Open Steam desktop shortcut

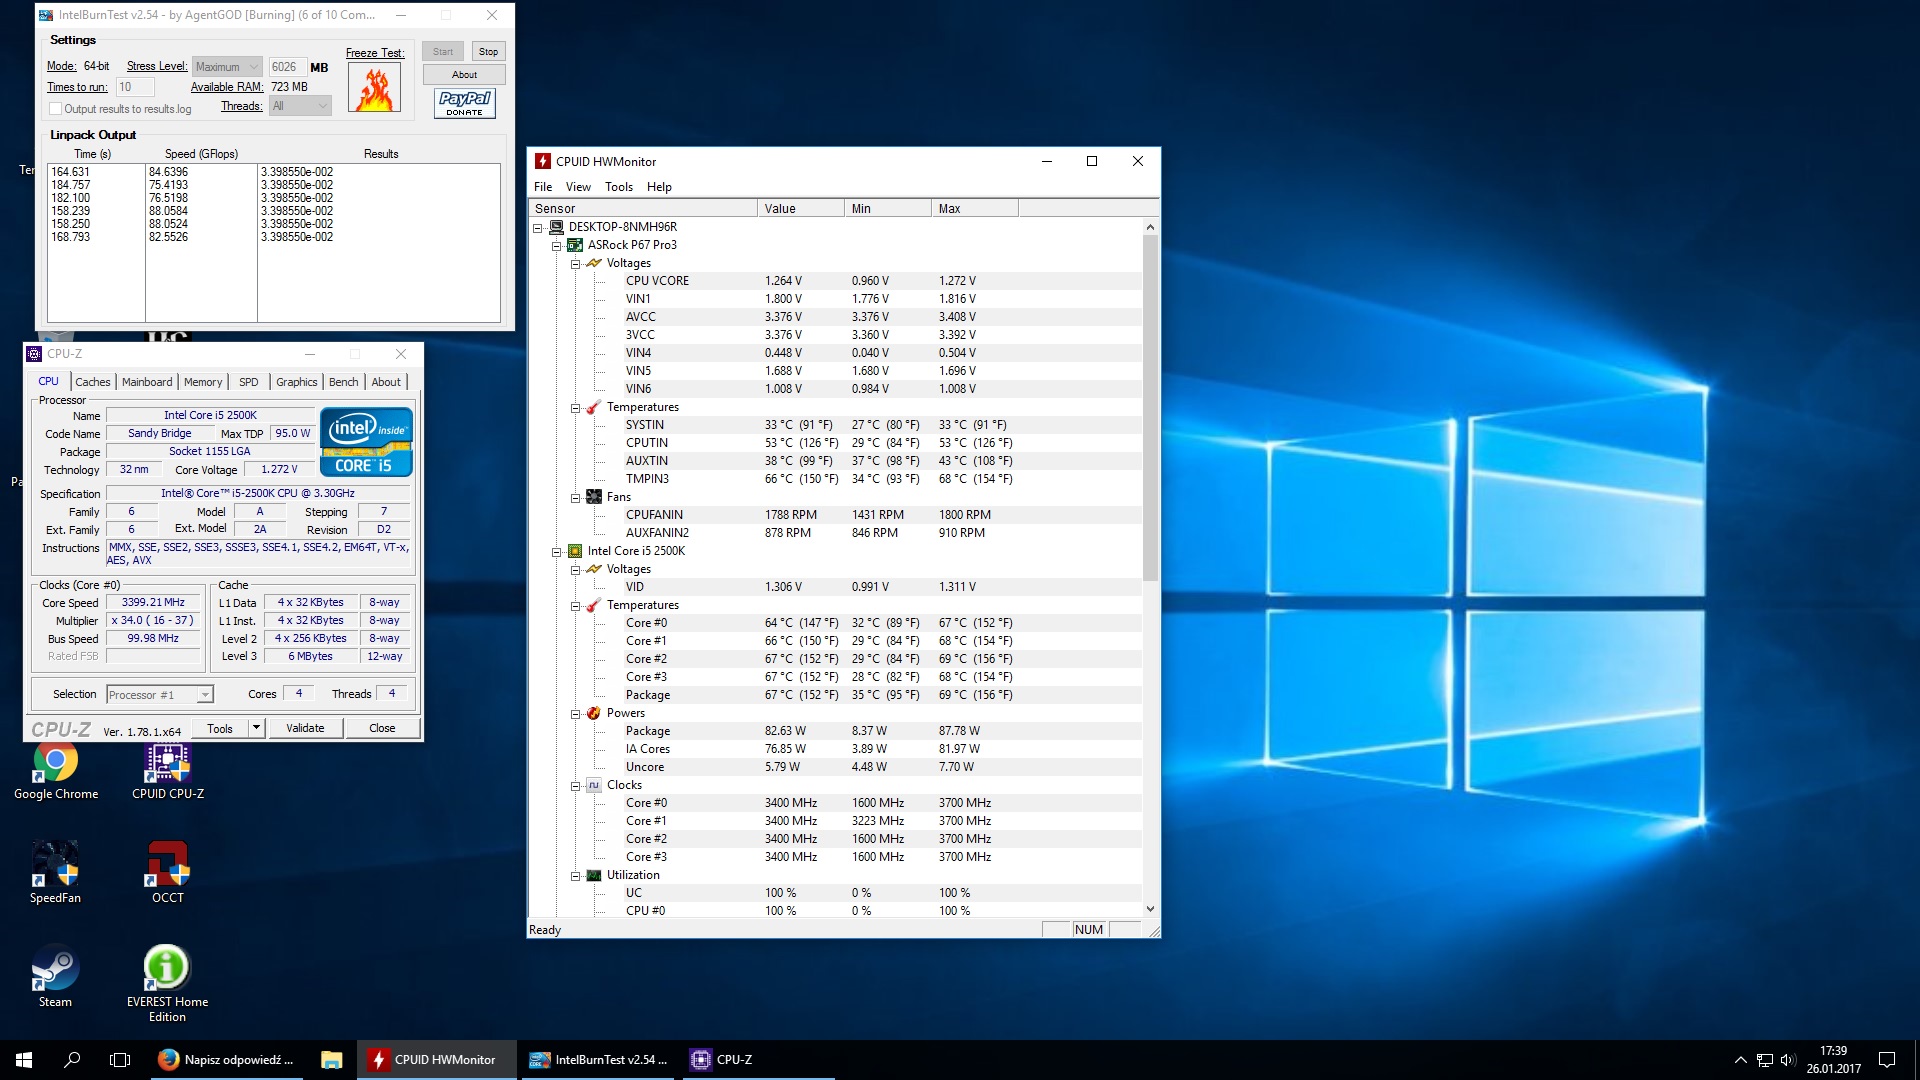click(x=55, y=968)
